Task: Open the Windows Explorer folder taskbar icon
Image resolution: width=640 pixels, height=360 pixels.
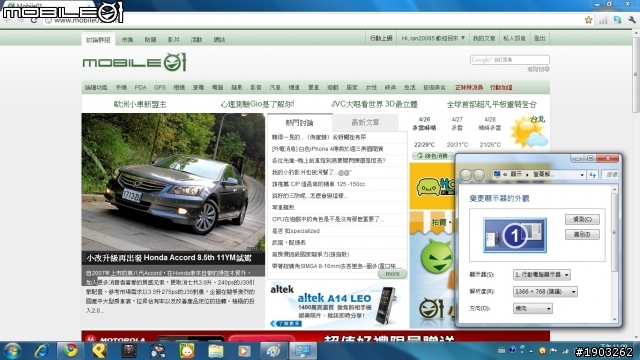Action: coord(216,351)
